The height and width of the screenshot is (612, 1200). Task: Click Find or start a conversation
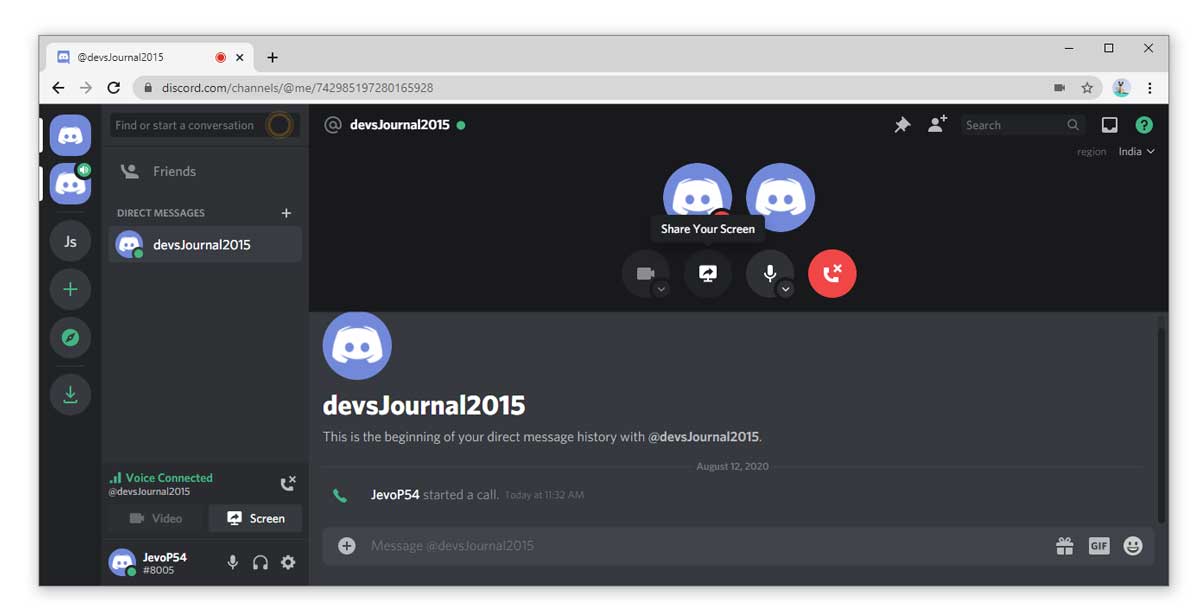tap(205, 125)
